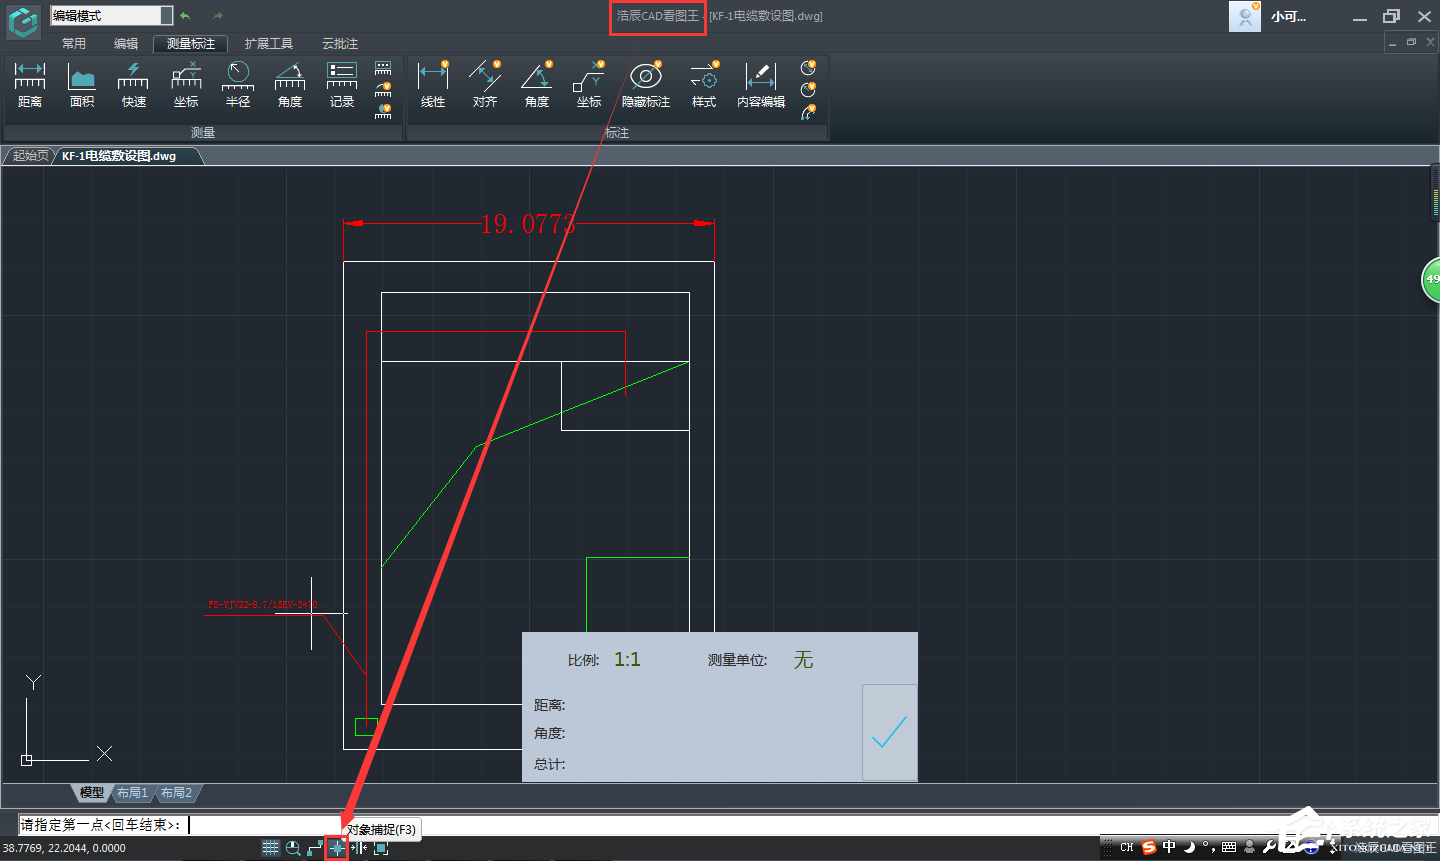This screenshot has height=861, width=1440.
Task: Toggle orthogonal mode in status bar
Action: point(315,848)
